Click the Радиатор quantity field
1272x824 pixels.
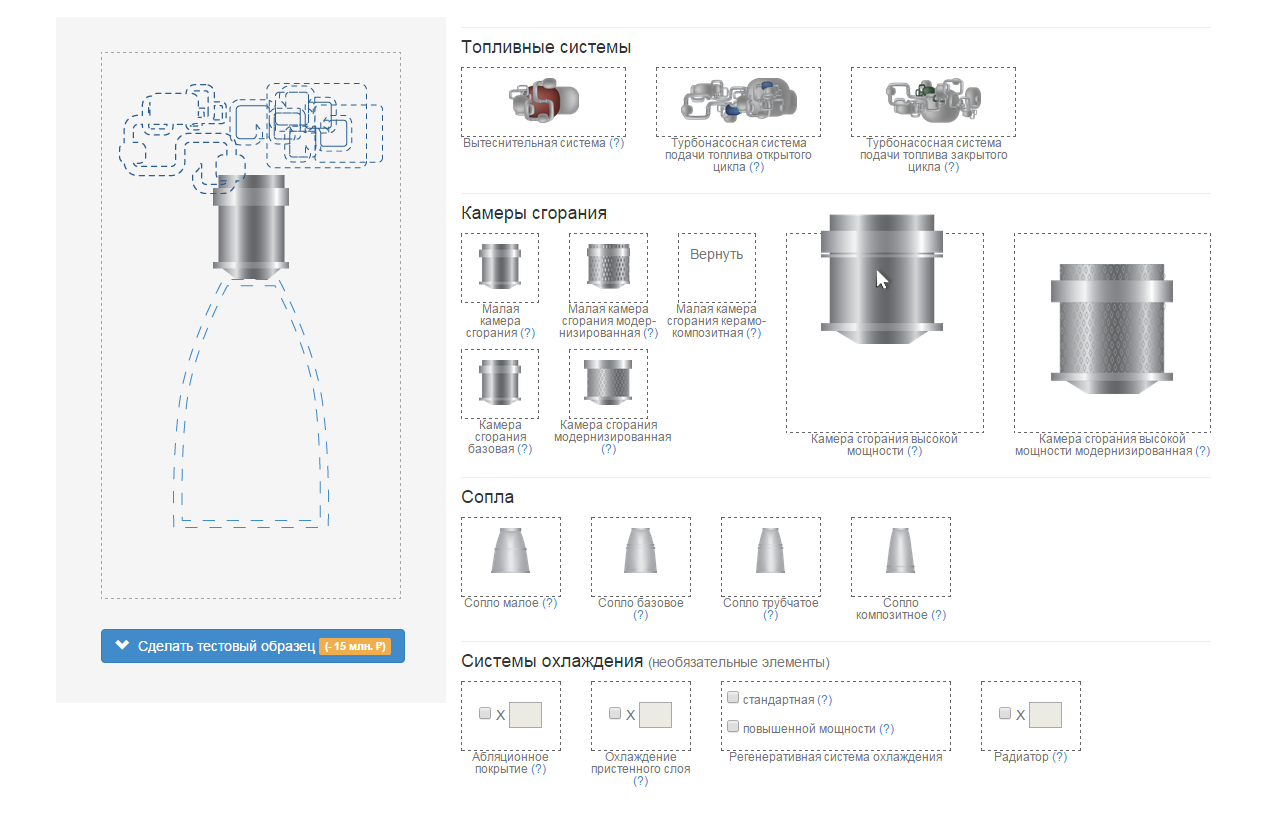(1045, 715)
